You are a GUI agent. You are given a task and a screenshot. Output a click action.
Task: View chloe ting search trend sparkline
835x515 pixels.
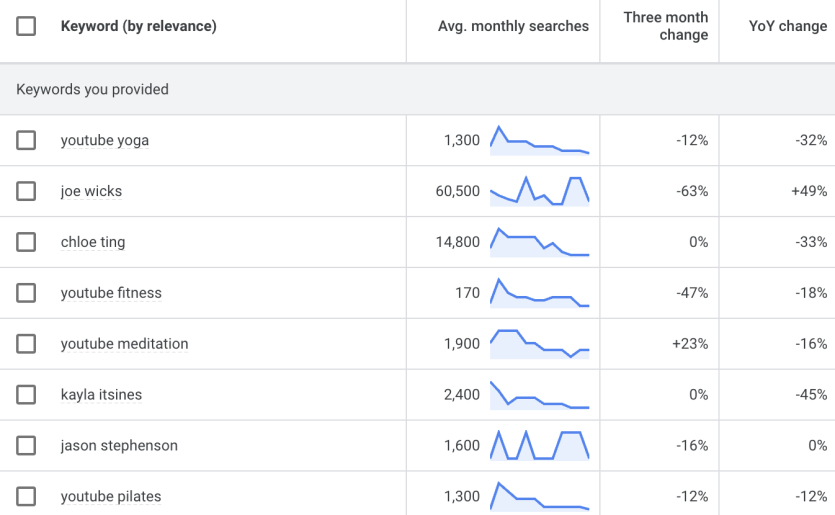539,242
